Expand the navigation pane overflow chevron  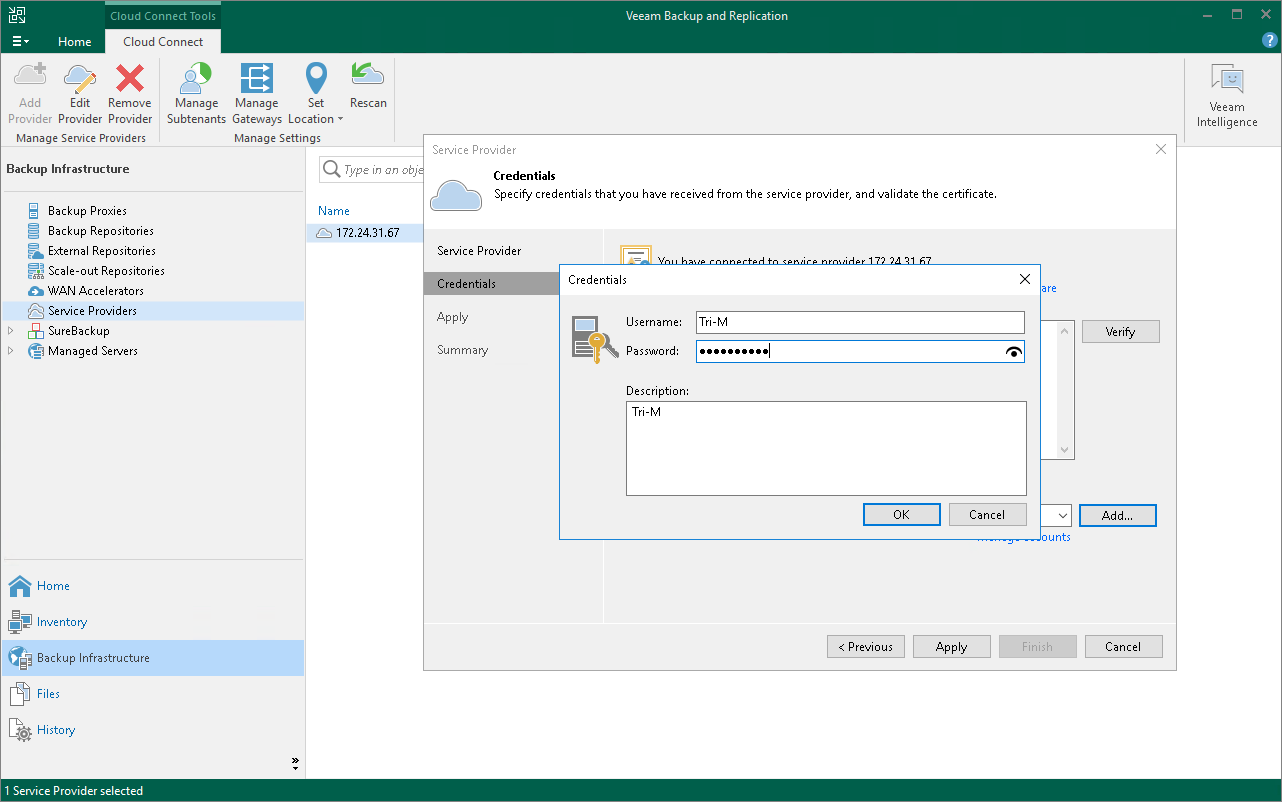coord(296,763)
